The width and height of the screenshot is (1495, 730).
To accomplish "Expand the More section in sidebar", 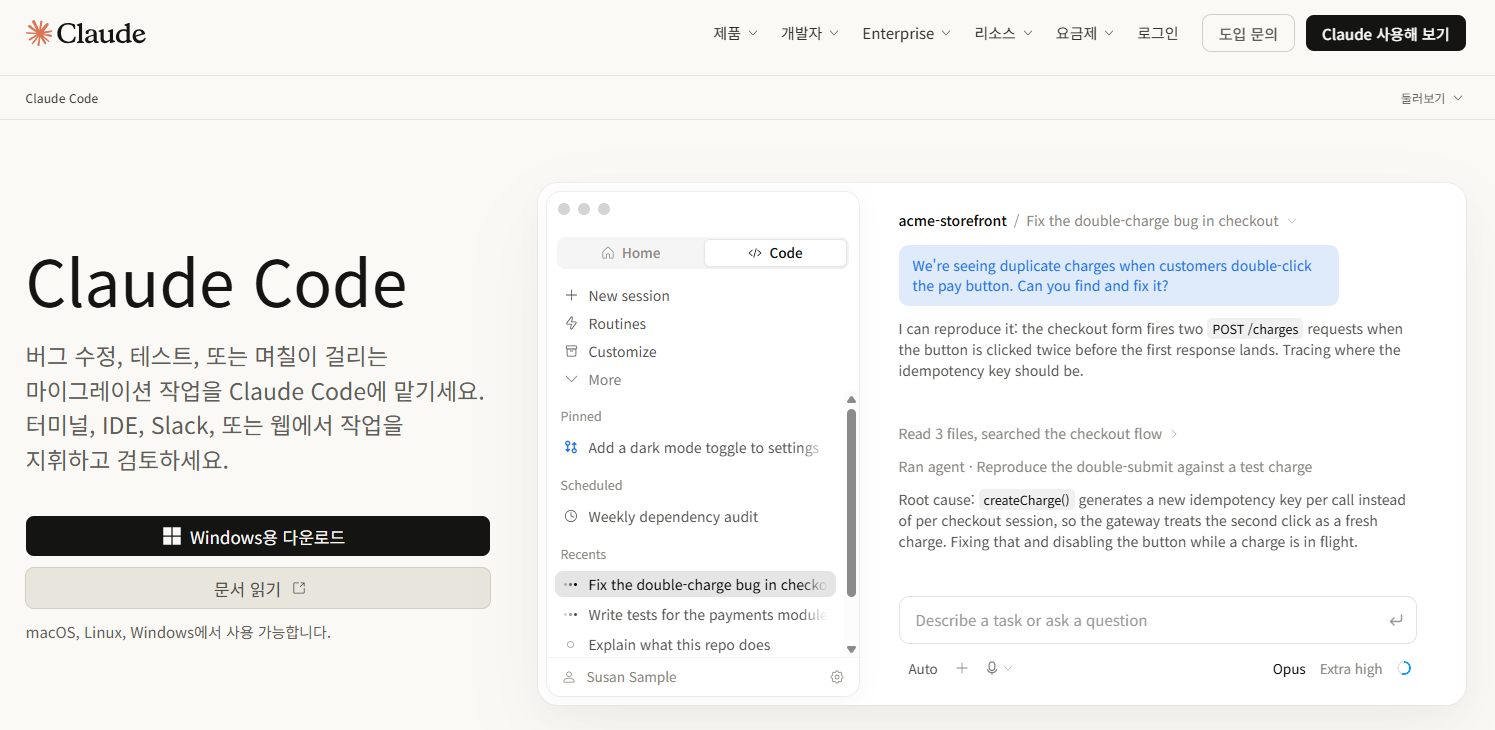I will coord(593,380).
